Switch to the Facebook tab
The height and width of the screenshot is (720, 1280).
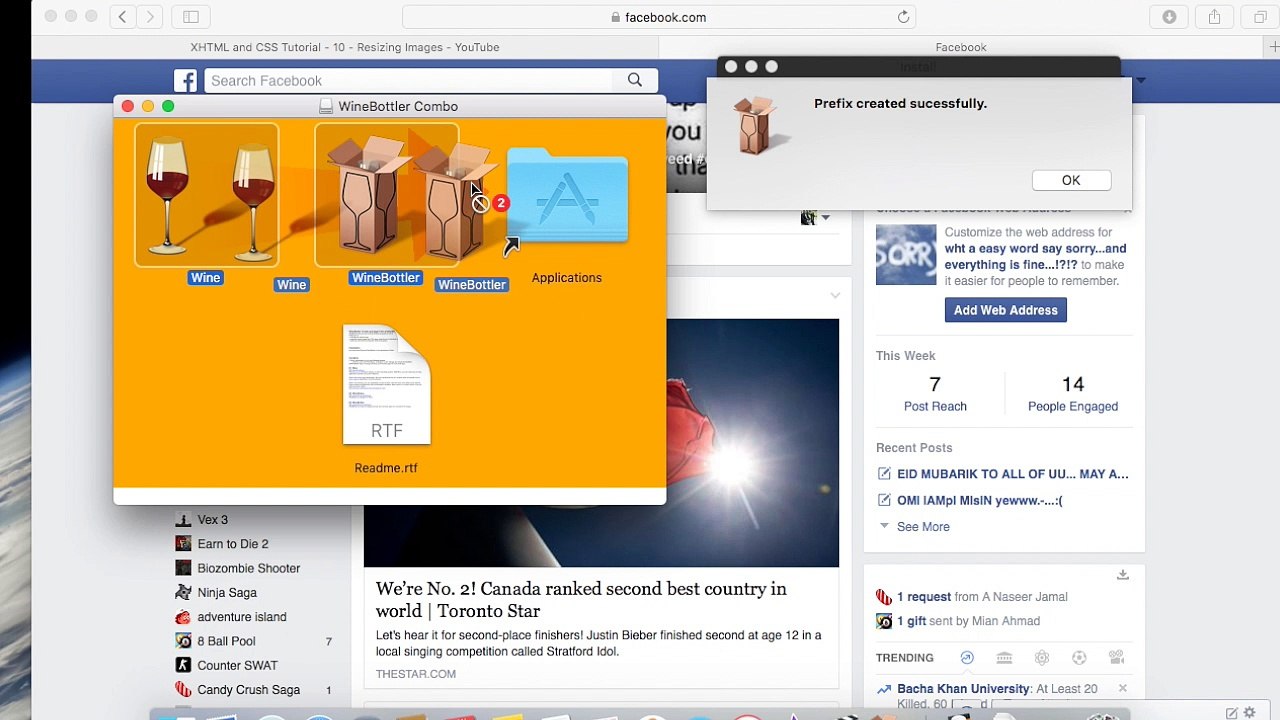[x=961, y=47]
